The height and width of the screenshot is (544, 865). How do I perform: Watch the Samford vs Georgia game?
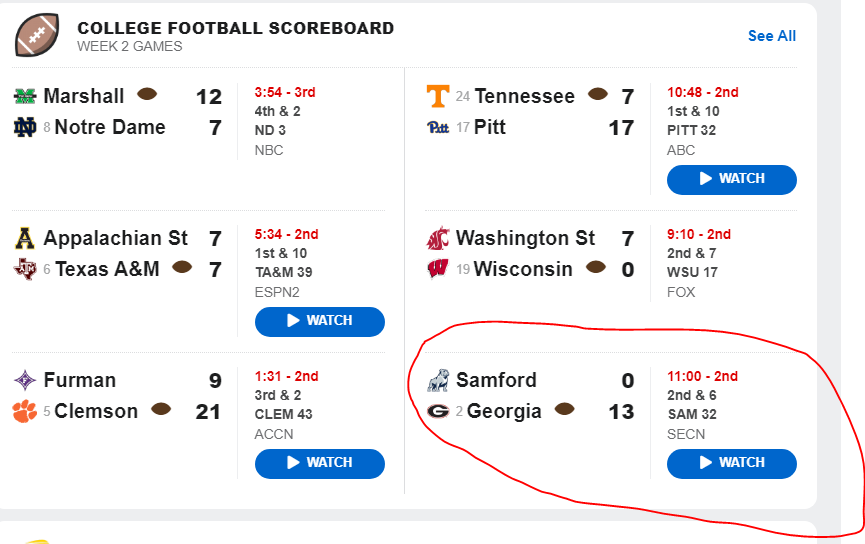click(731, 463)
